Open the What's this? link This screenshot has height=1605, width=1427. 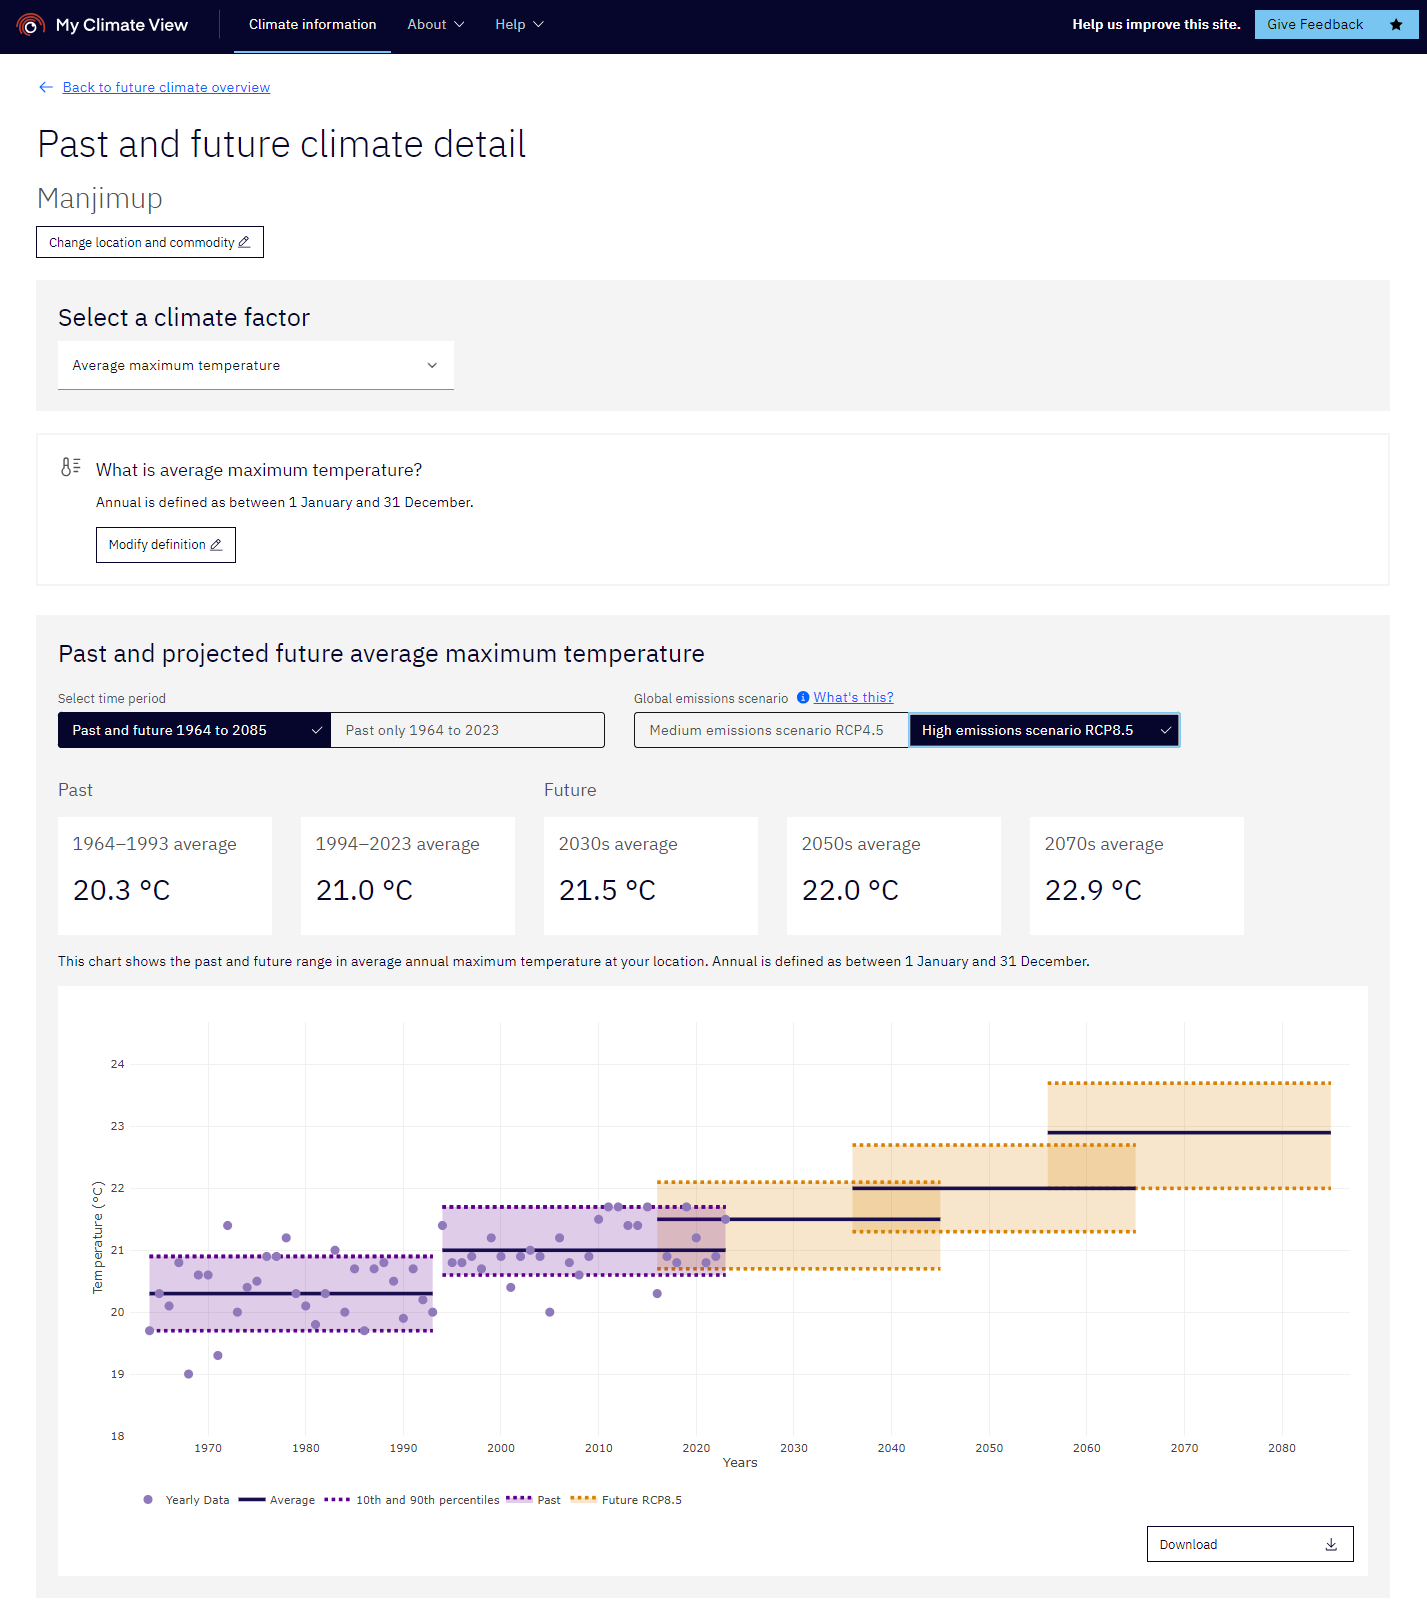tap(853, 698)
